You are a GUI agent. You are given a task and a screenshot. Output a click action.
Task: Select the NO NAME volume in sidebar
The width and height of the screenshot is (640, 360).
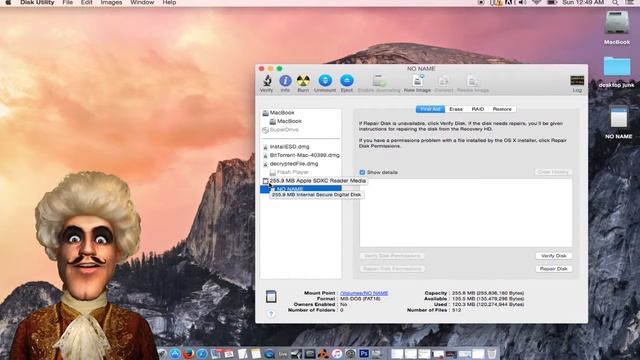click(x=300, y=189)
